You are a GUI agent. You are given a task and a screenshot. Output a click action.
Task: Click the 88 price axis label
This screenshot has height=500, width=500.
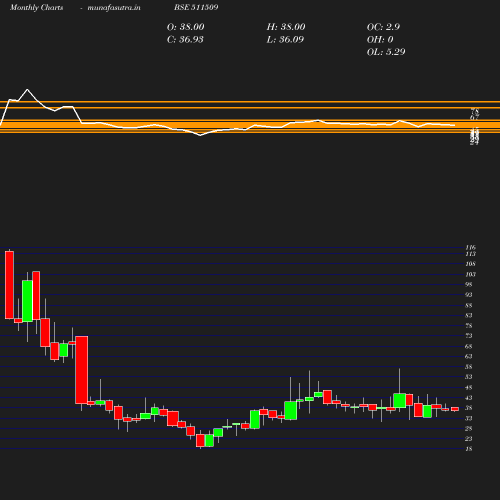[469, 305]
